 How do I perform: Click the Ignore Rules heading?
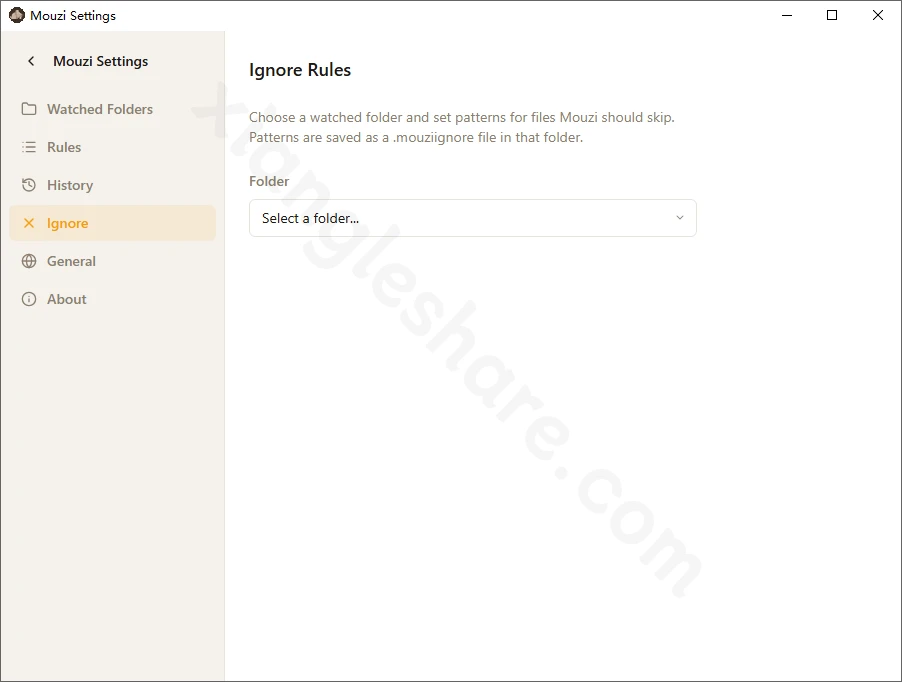pos(300,70)
